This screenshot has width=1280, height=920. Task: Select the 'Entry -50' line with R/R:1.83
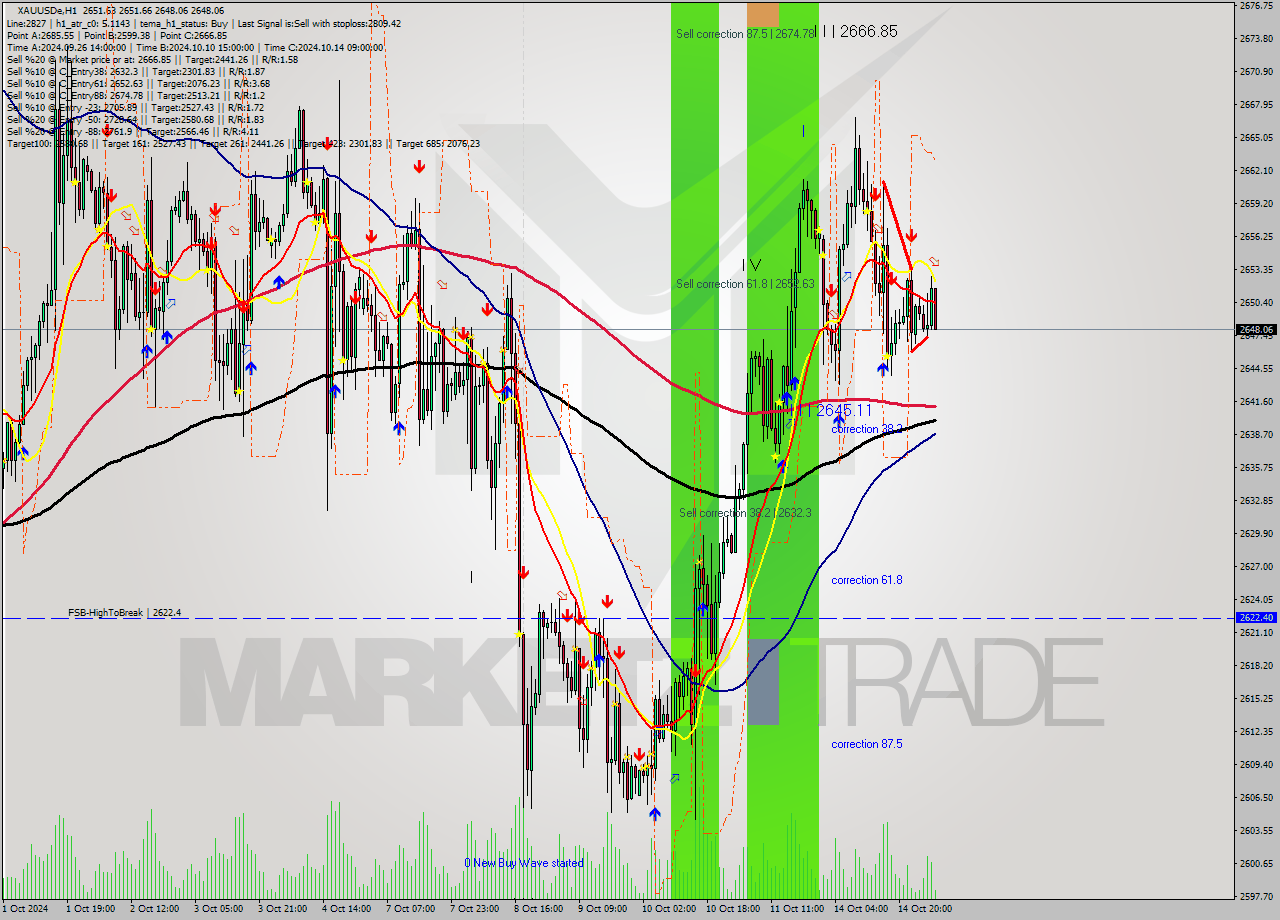pyautogui.click(x=135, y=119)
